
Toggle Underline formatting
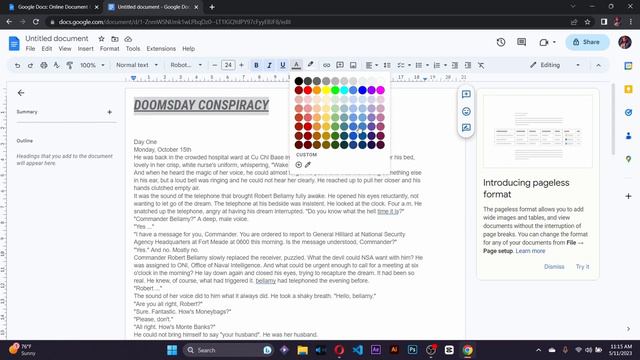point(282,65)
